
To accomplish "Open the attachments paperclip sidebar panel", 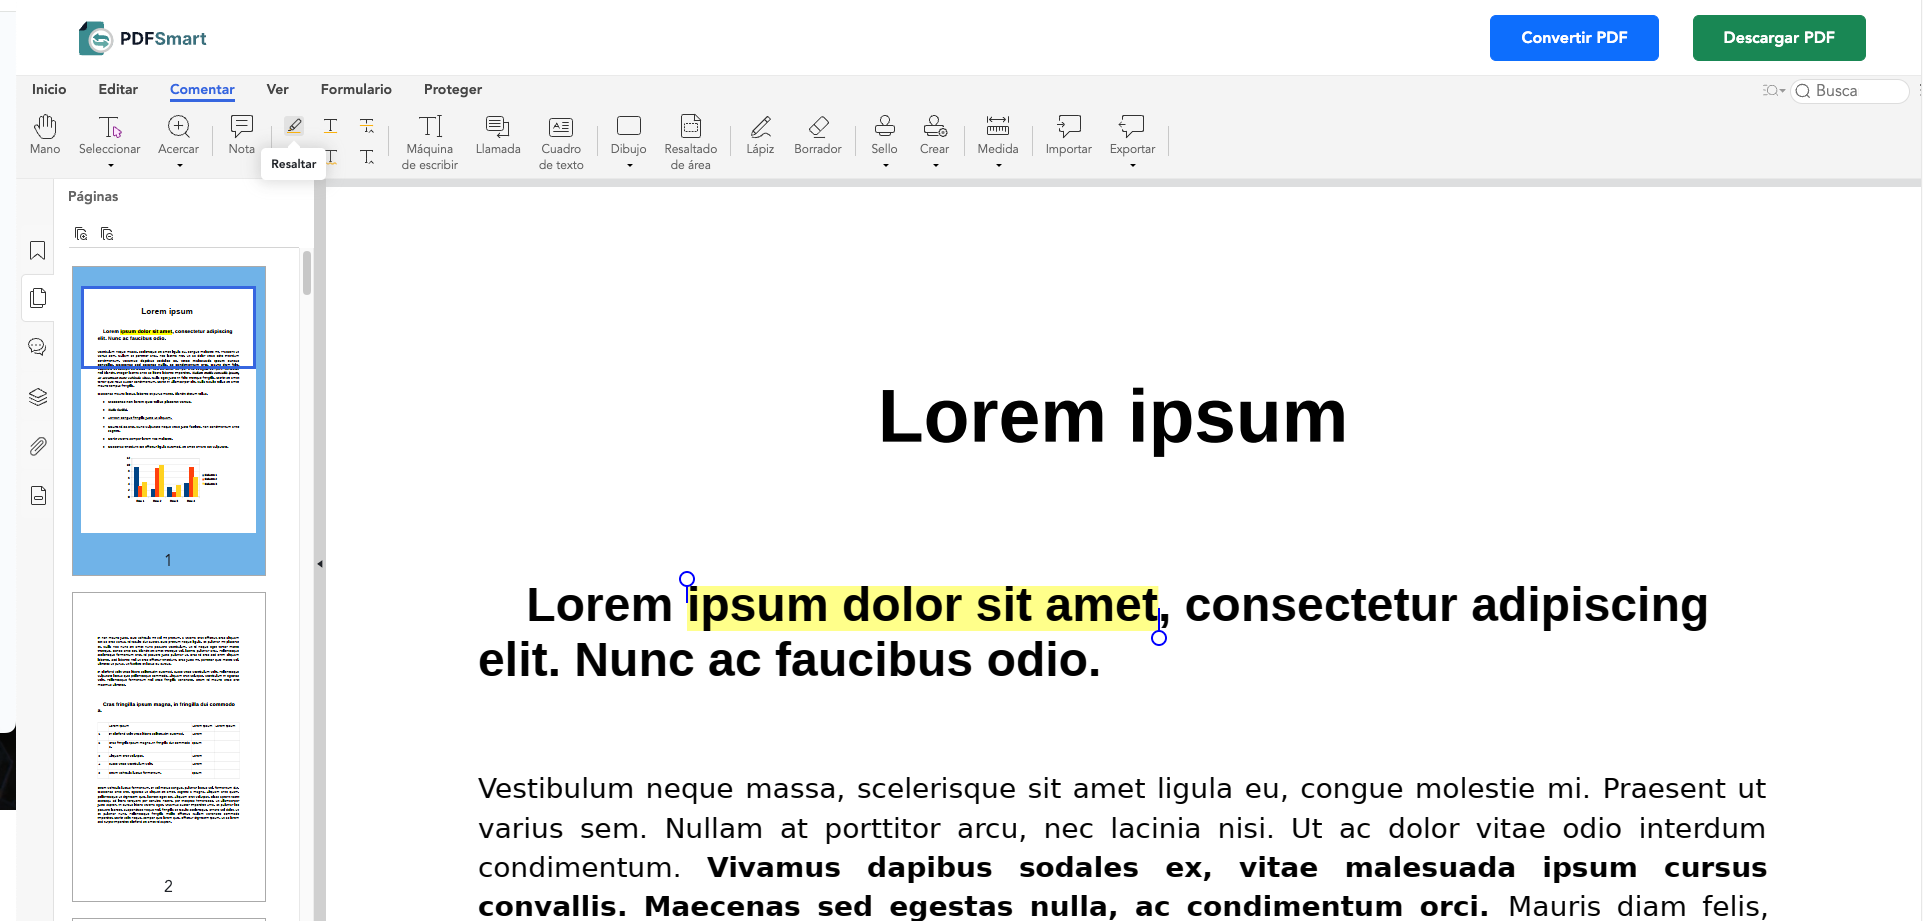I will tap(38, 446).
